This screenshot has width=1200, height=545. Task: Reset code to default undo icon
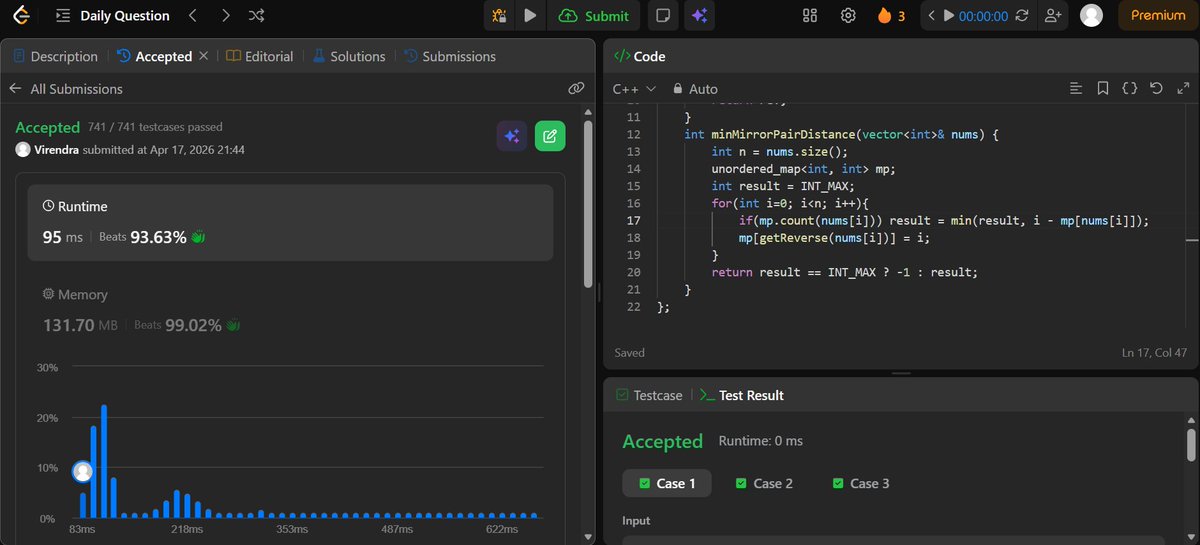pyautogui.click(x=1156, y=88)
